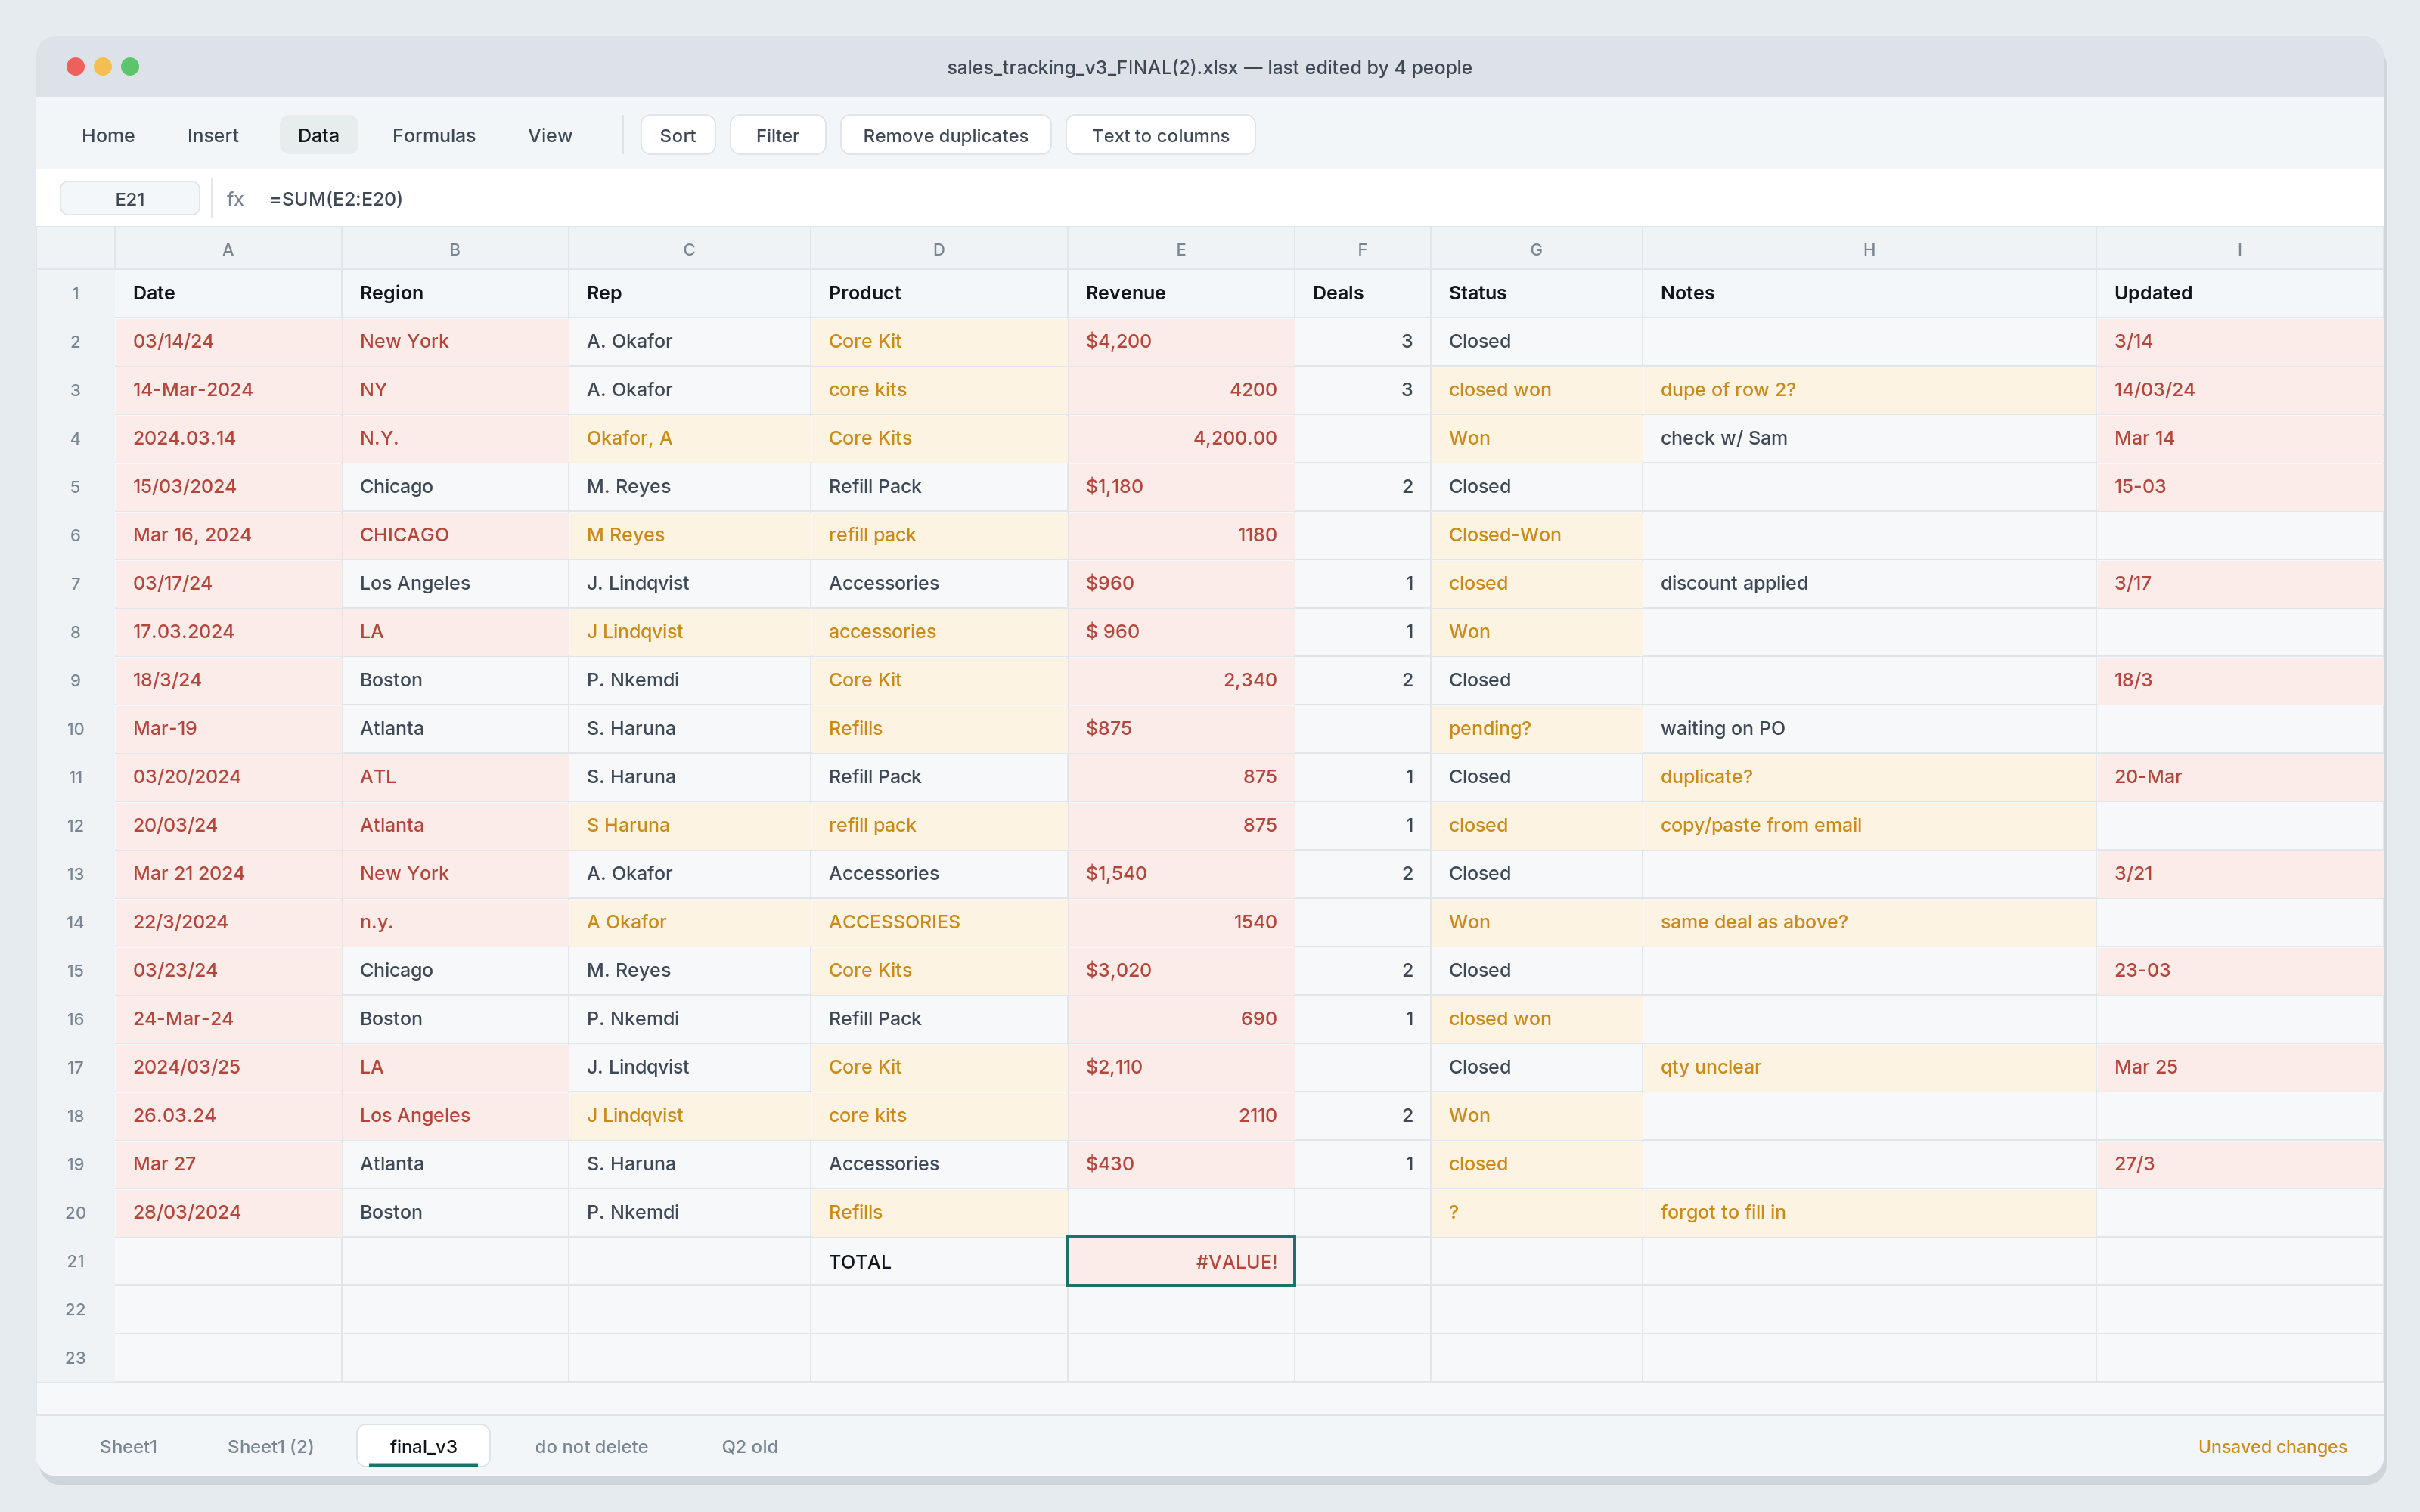The height and width of the screenshot is (1512, 2420).
Task: Open the 'do not delete' sheet
Action: [591, 1446]
